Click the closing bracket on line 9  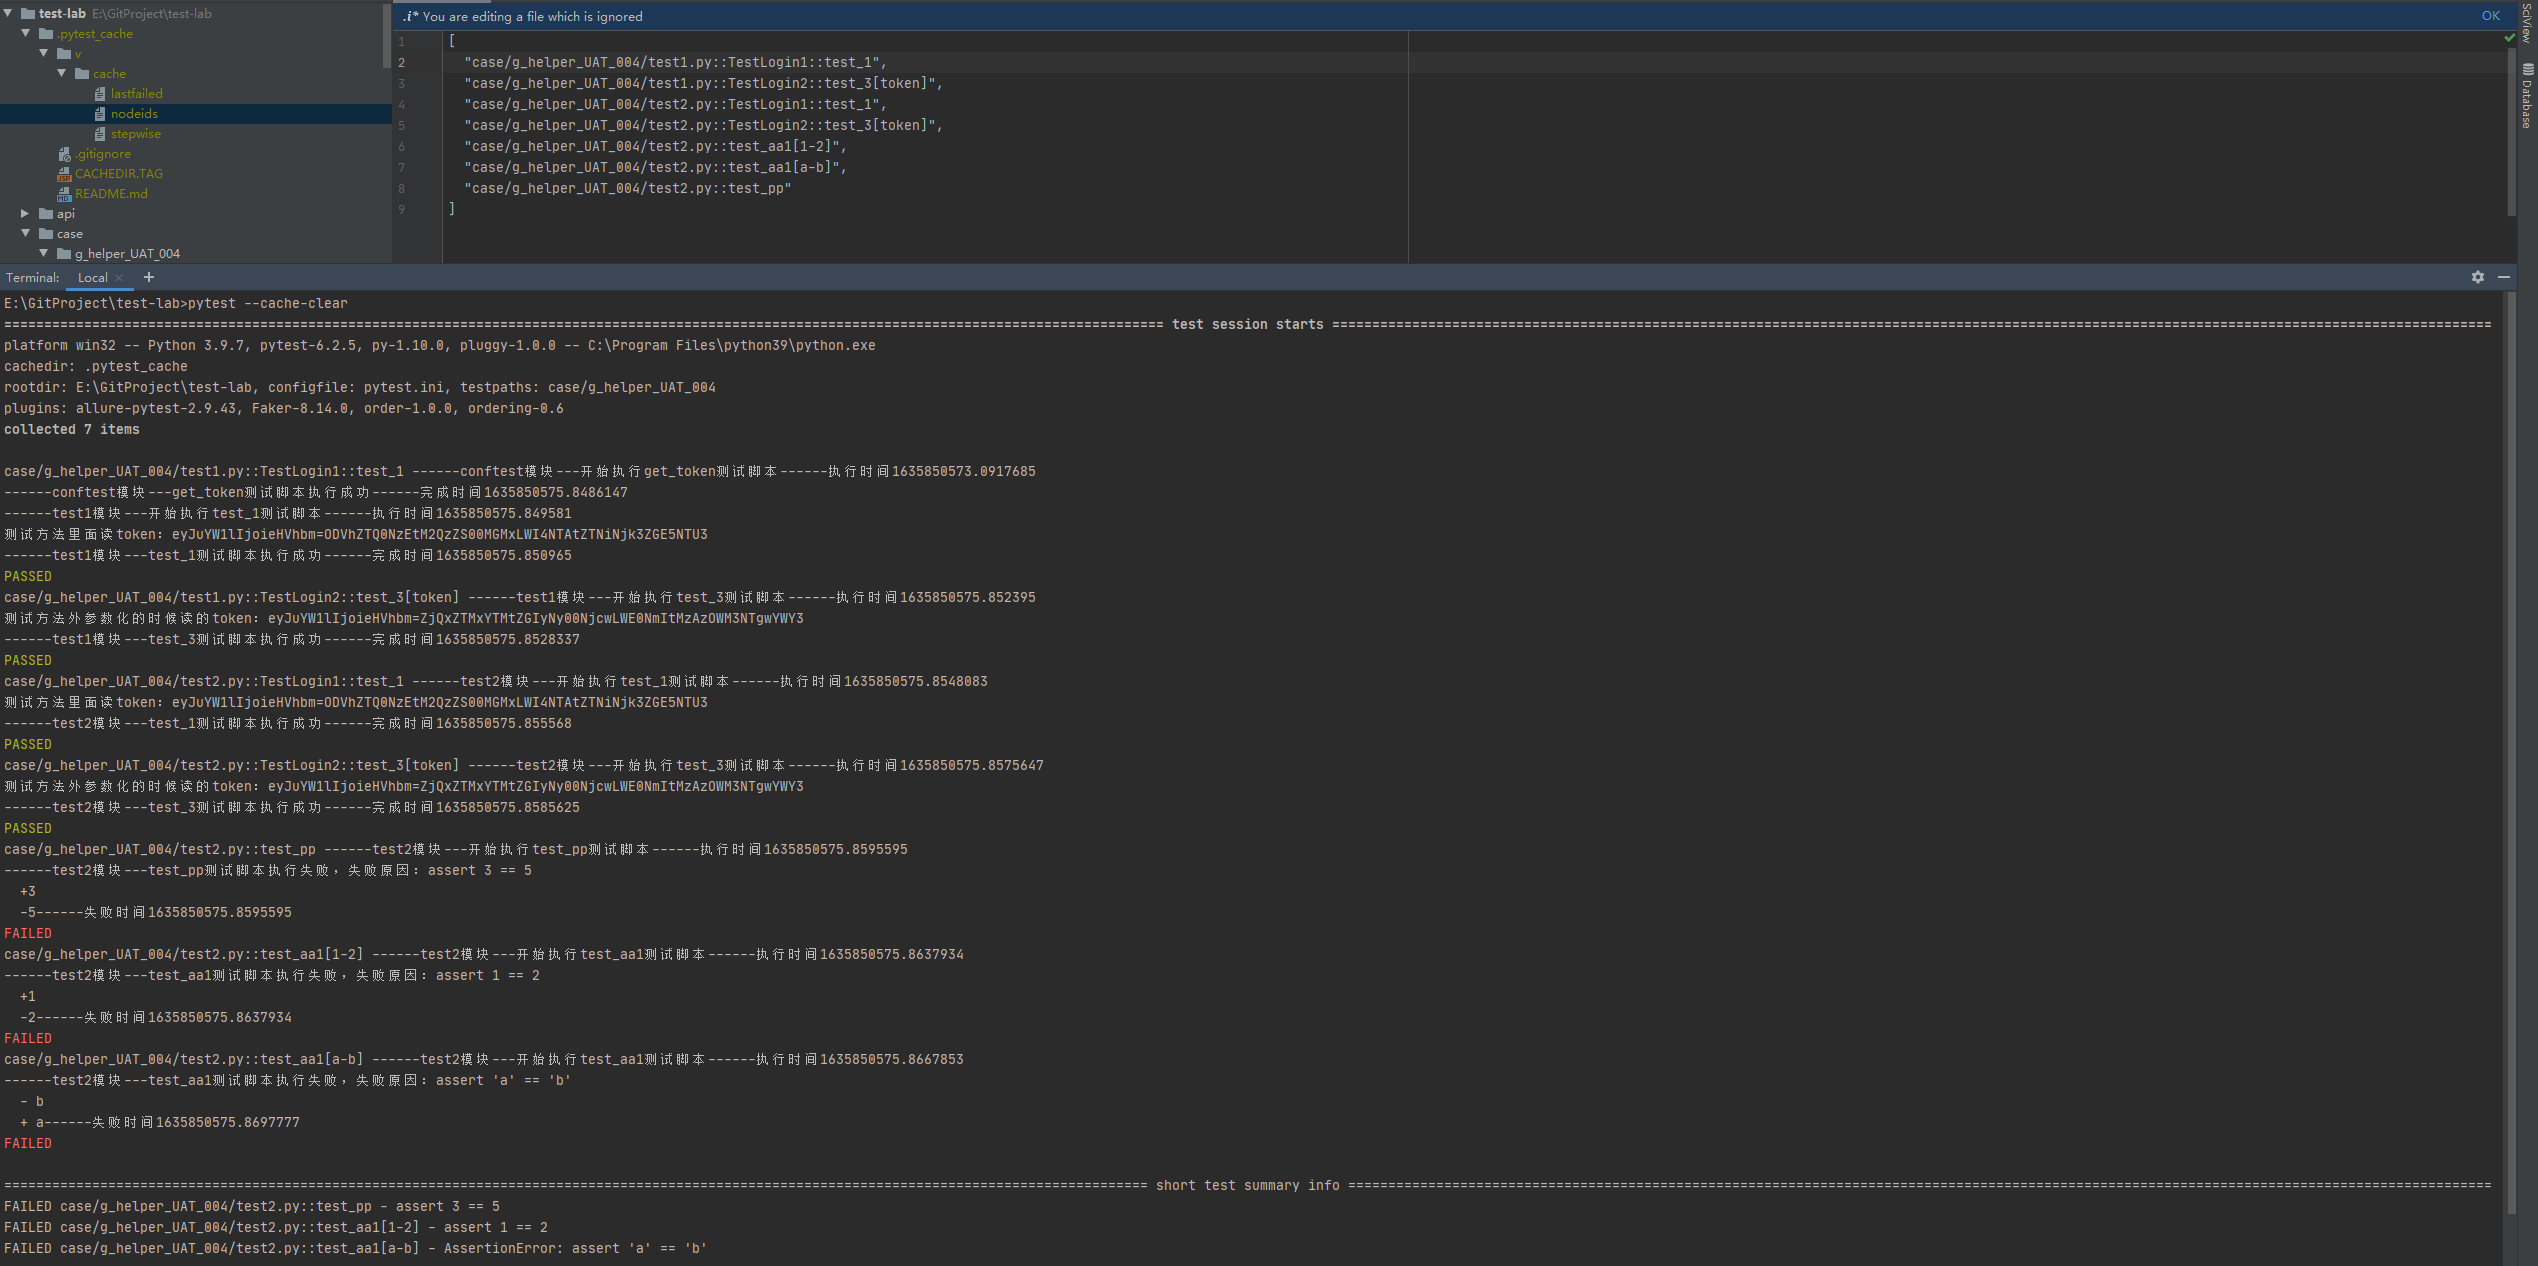tap(452, 209)
